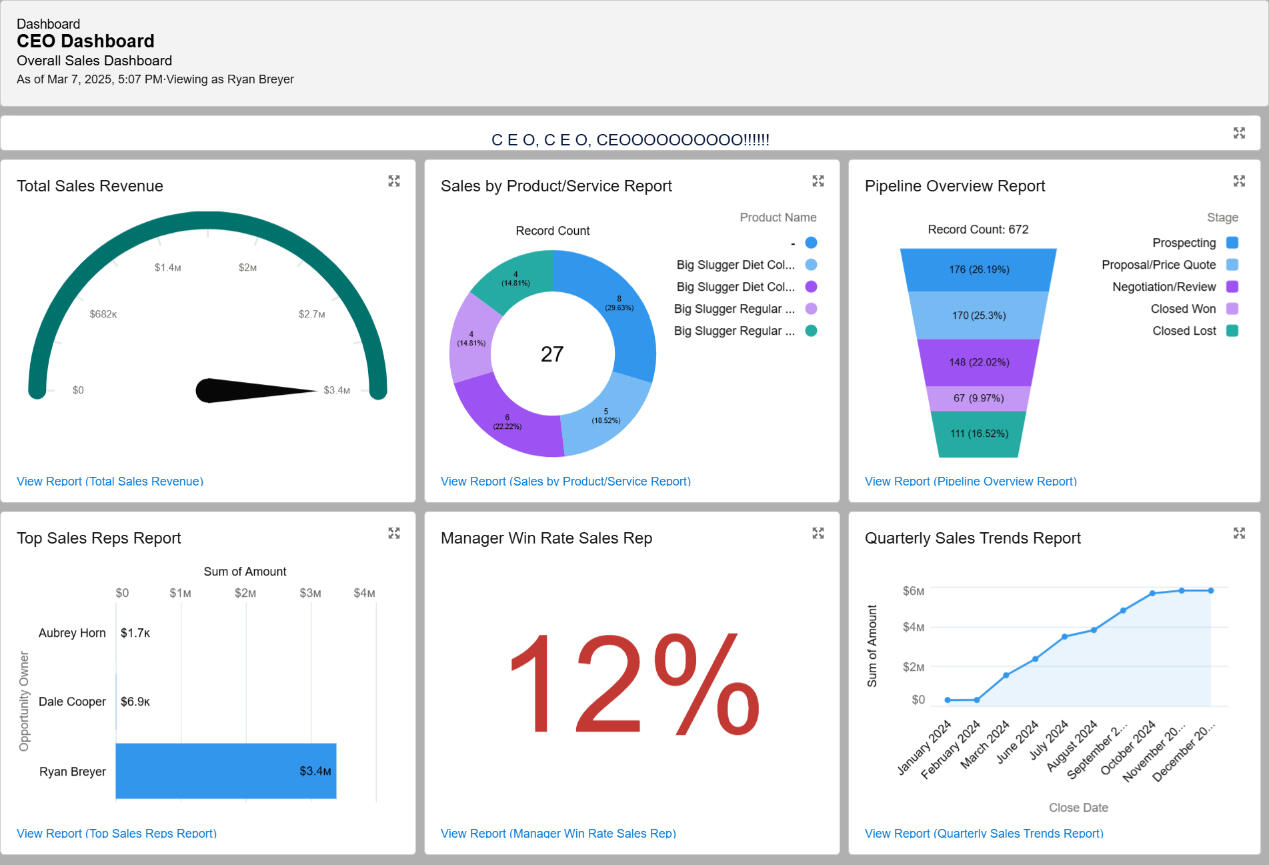Open View Report (Quarterly Sales Trends Report)

click(983, 833)
